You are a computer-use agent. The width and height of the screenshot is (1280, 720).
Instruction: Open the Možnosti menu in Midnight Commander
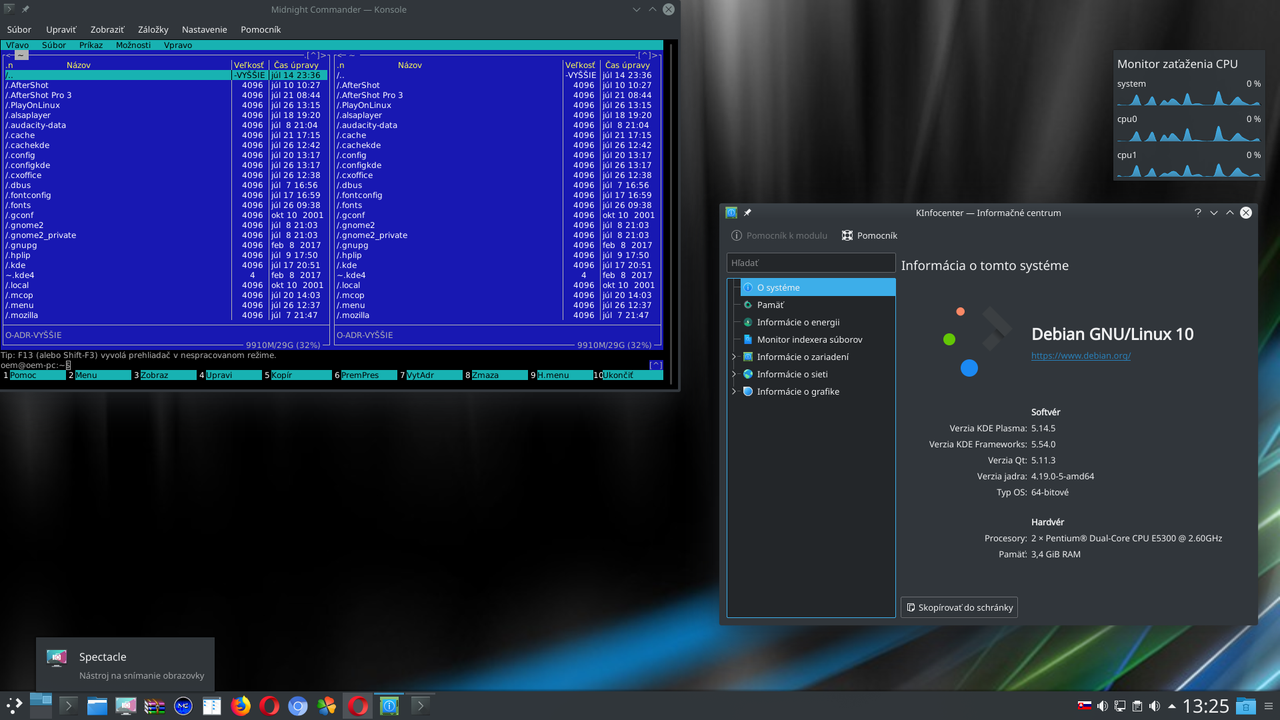133,45
